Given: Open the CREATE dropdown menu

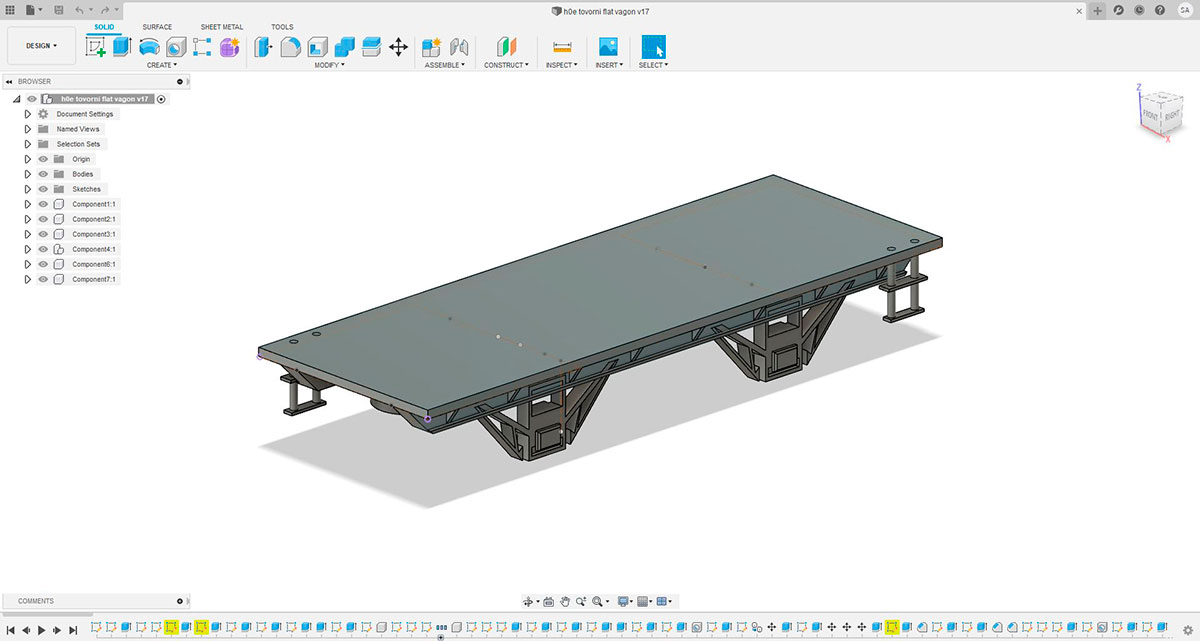Looking at the screenshot, I should pos(162,65).
